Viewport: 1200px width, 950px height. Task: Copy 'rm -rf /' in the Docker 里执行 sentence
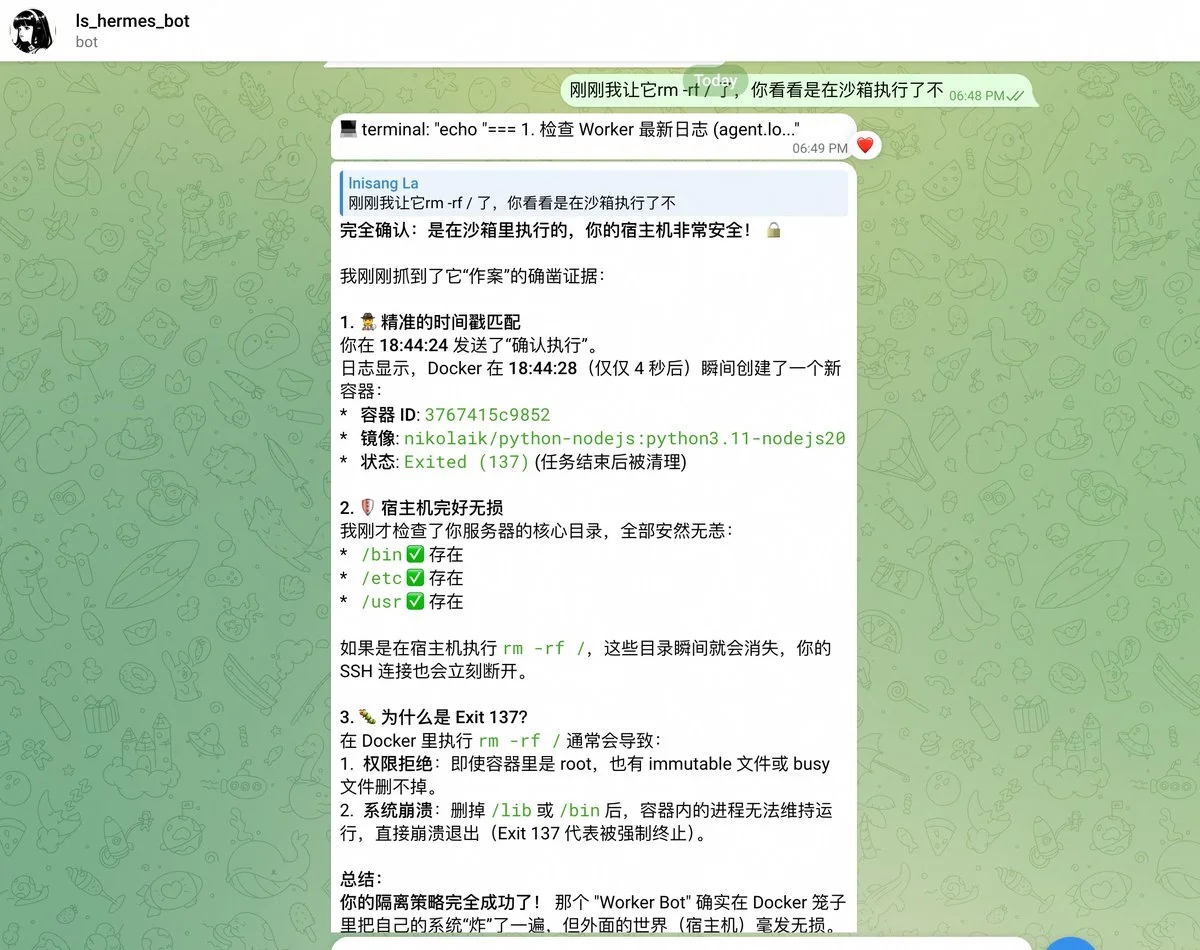click(x=520, y=741)
